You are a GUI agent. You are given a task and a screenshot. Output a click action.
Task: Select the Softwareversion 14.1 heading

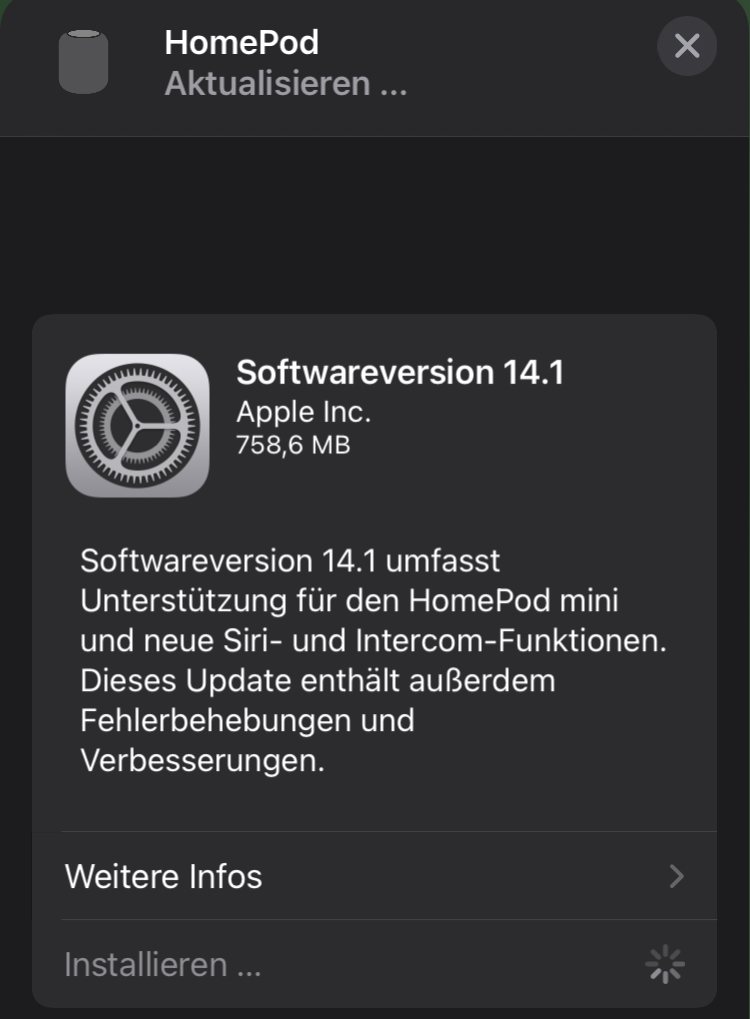click(400, 372)
